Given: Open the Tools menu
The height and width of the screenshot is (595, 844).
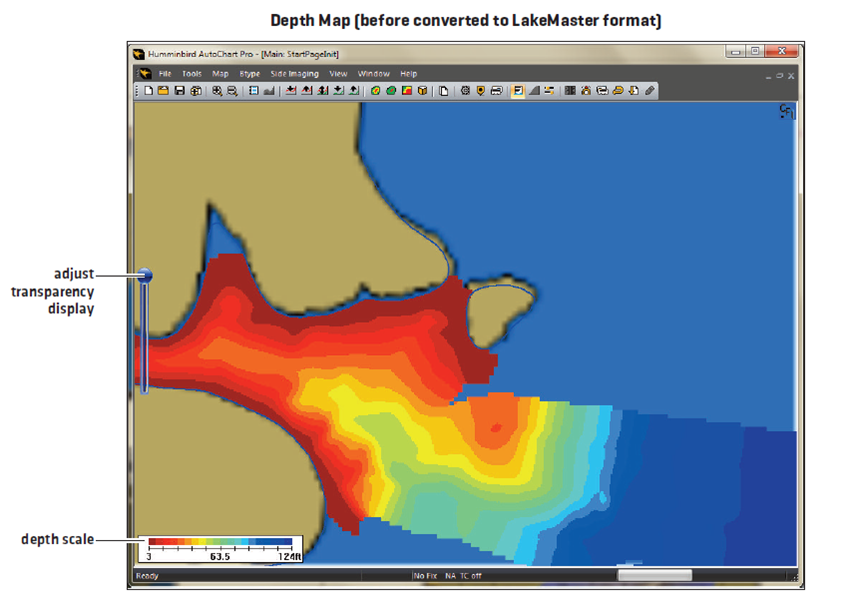Looking at the screenshot, I should coord(192,74).
